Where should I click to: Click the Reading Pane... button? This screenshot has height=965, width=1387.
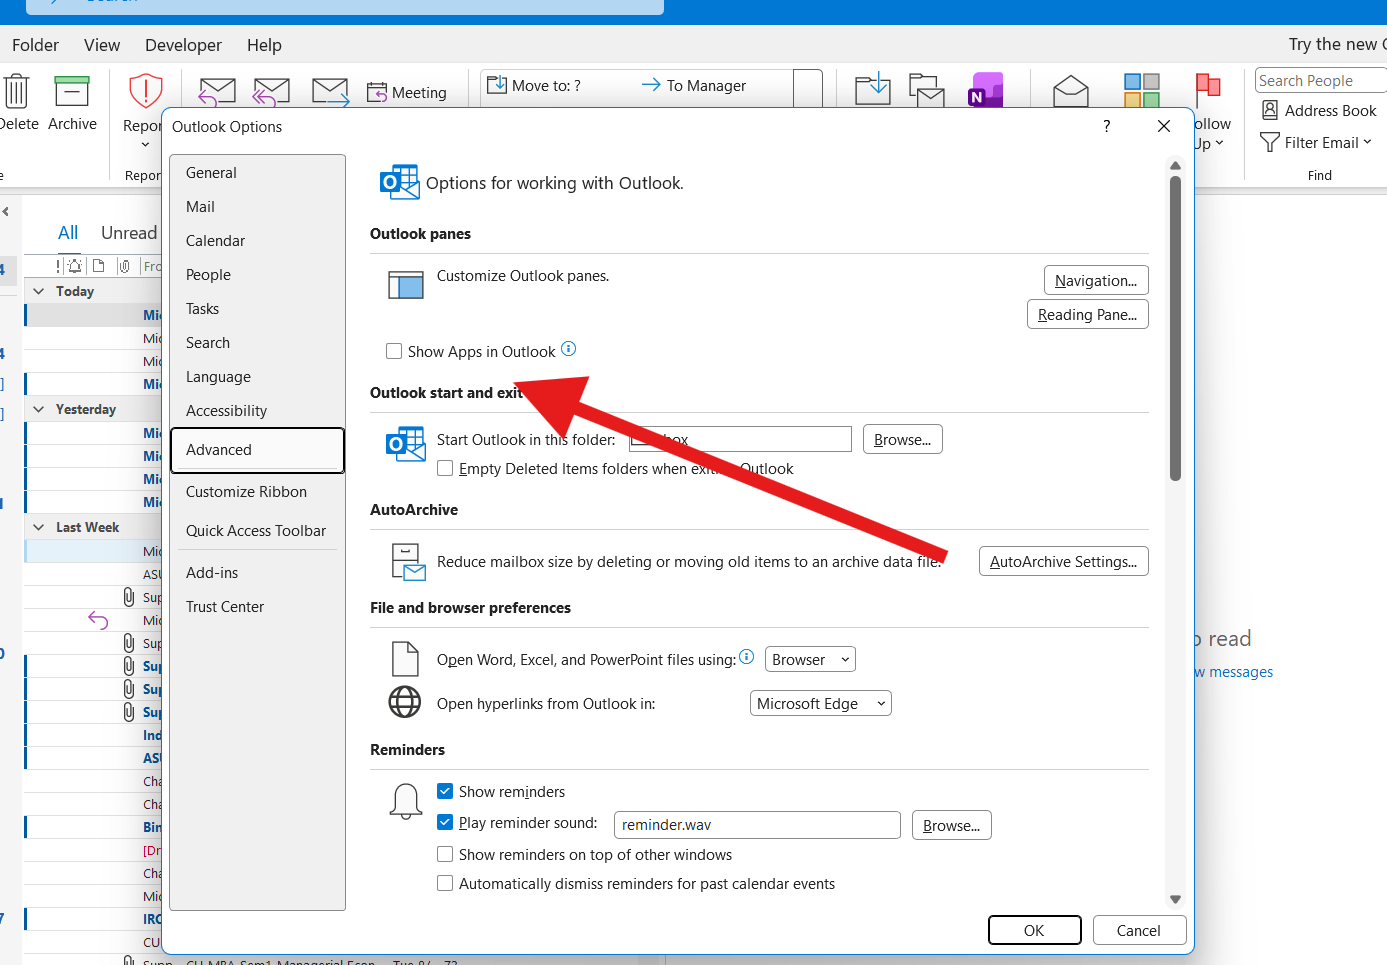tap(1087, 314)
